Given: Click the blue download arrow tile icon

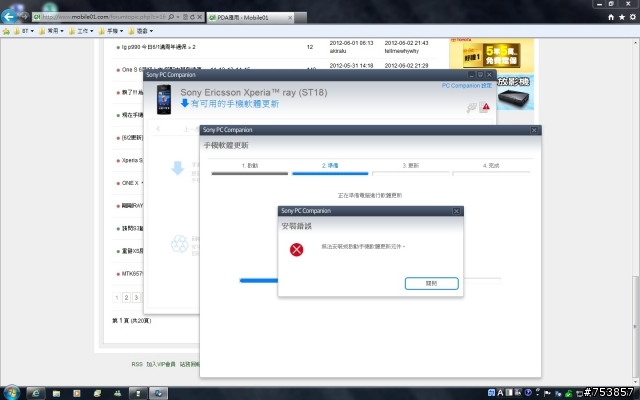Looking at the screenshot, I should pos(178,168).
